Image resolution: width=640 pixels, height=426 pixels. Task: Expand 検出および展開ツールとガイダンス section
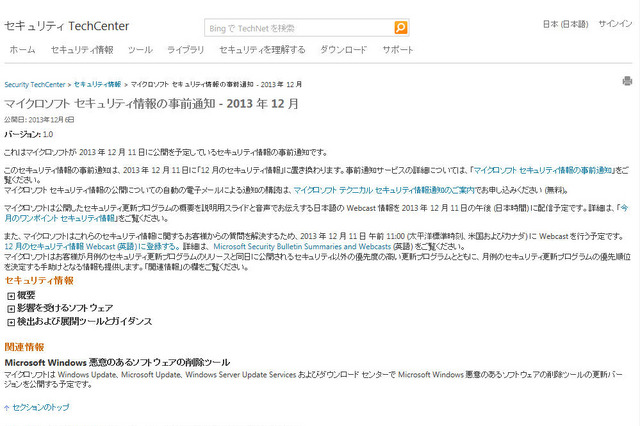[x=80, y=322]
